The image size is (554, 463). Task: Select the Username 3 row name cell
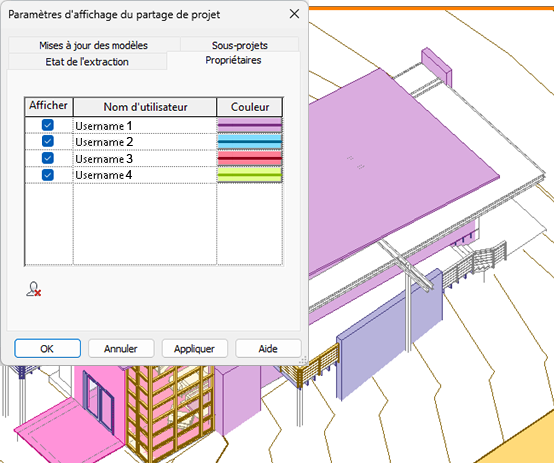click(x=145, y=158)
